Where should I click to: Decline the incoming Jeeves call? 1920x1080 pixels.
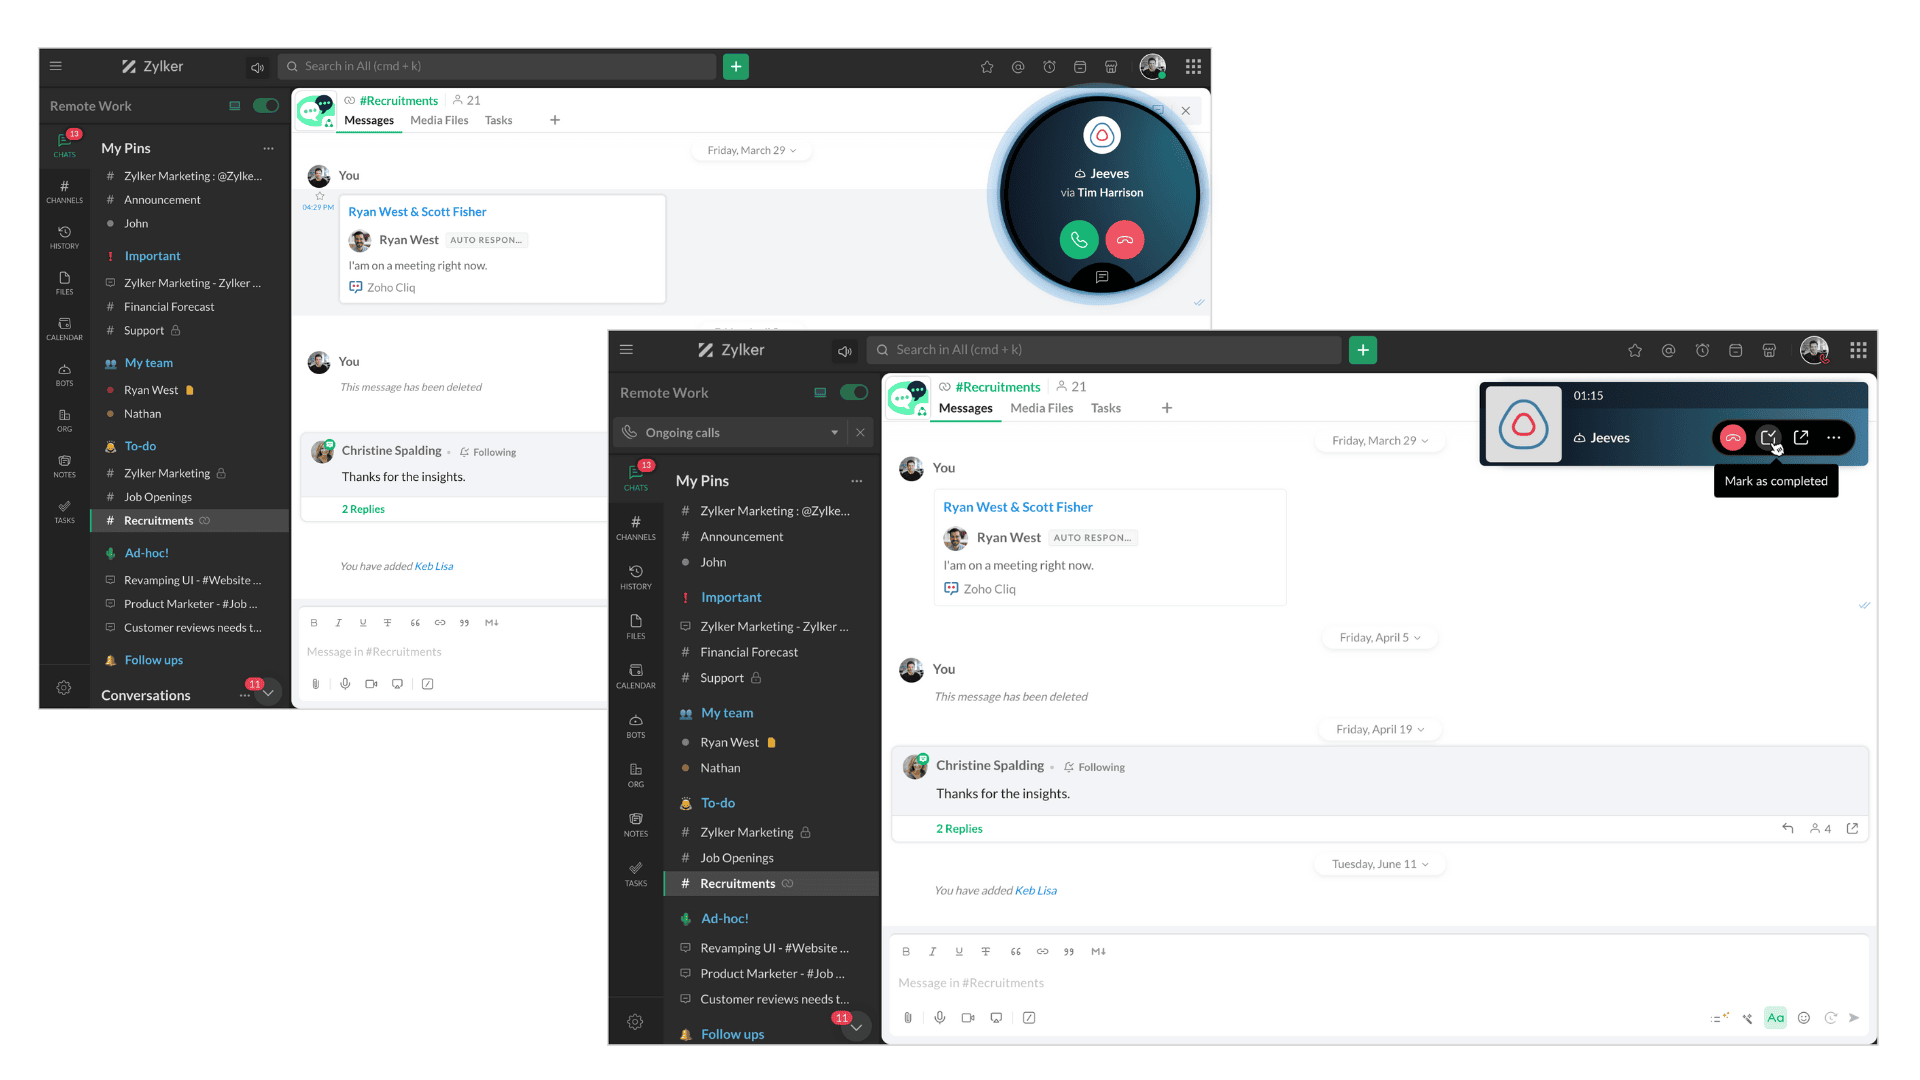point(1125,240)
